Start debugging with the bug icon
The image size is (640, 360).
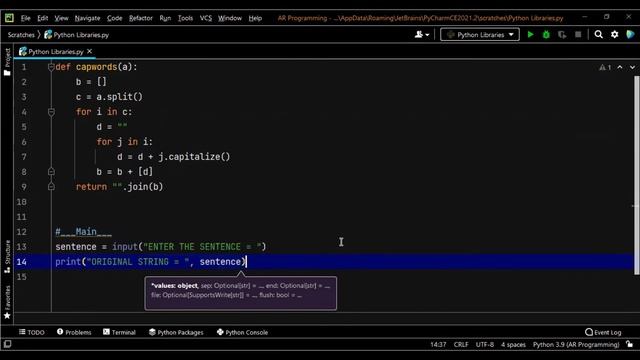[x=546, y=35]
